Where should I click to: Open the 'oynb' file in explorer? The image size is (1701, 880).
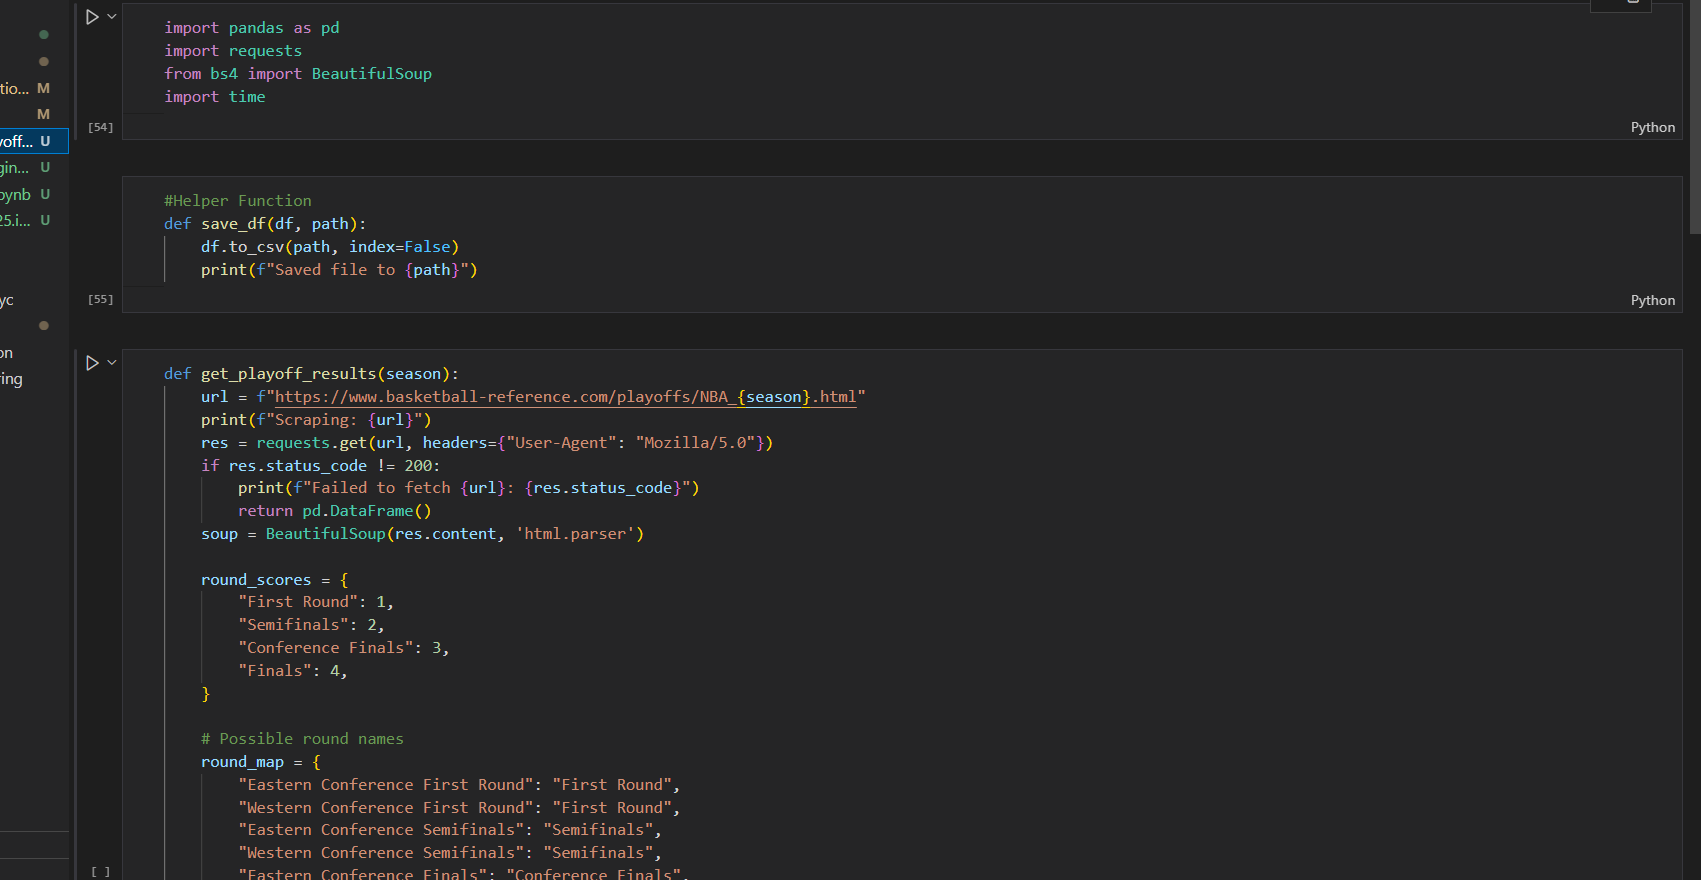(34, 194)
